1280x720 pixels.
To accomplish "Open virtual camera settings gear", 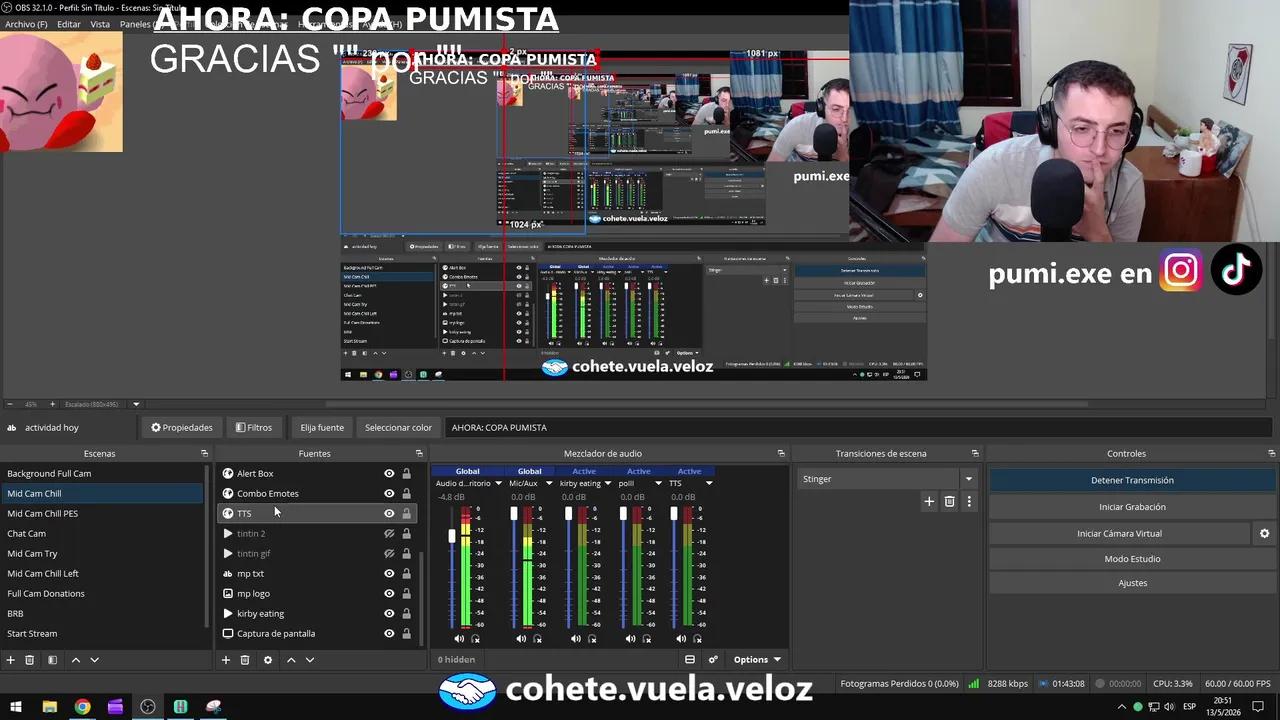I will pyautogui.click(x=1264, y=534).
